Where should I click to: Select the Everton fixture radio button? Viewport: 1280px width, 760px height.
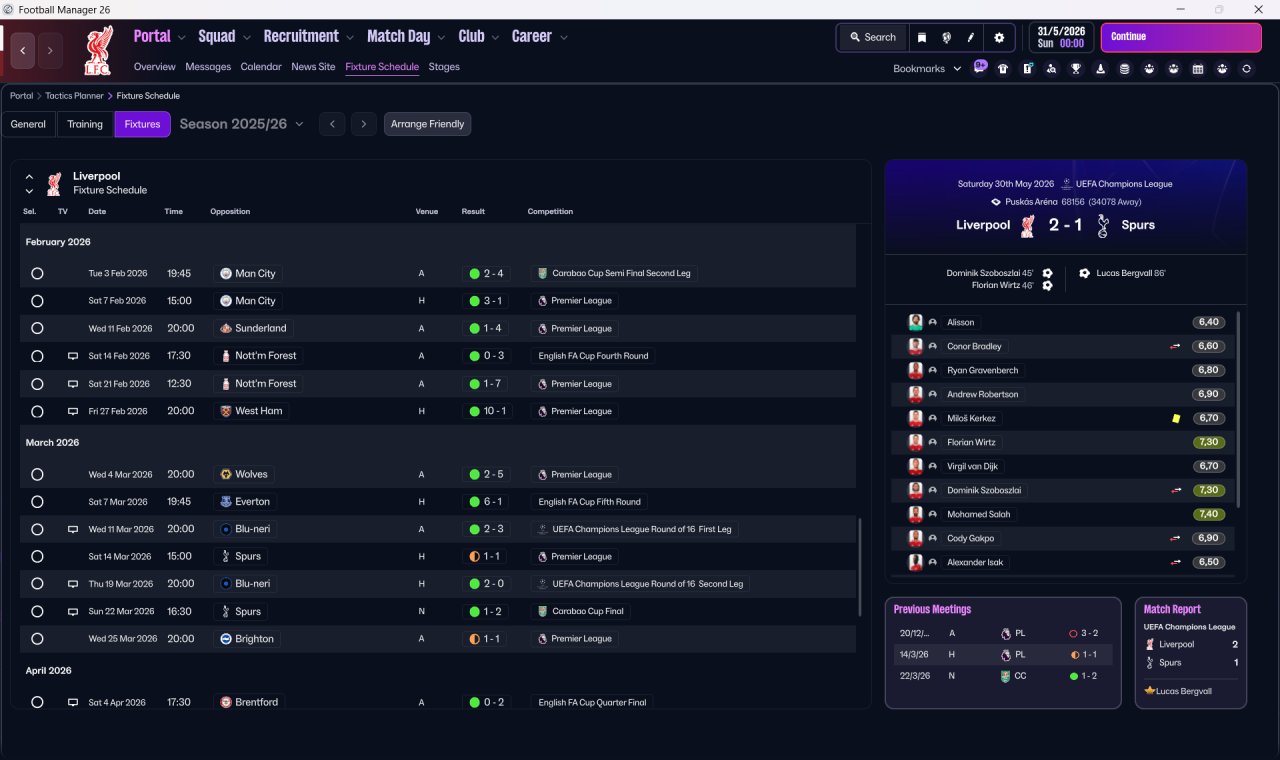(37, 502)
